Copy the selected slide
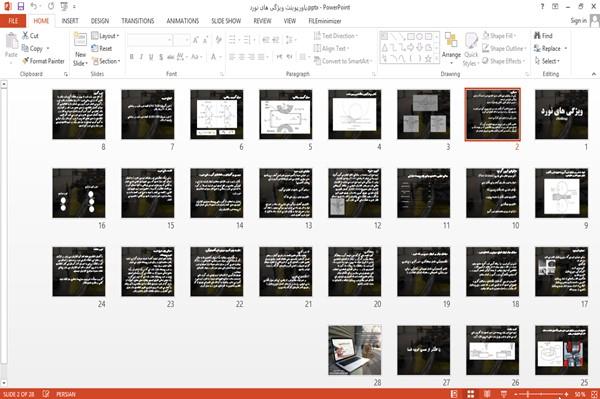 click(32, 49)
